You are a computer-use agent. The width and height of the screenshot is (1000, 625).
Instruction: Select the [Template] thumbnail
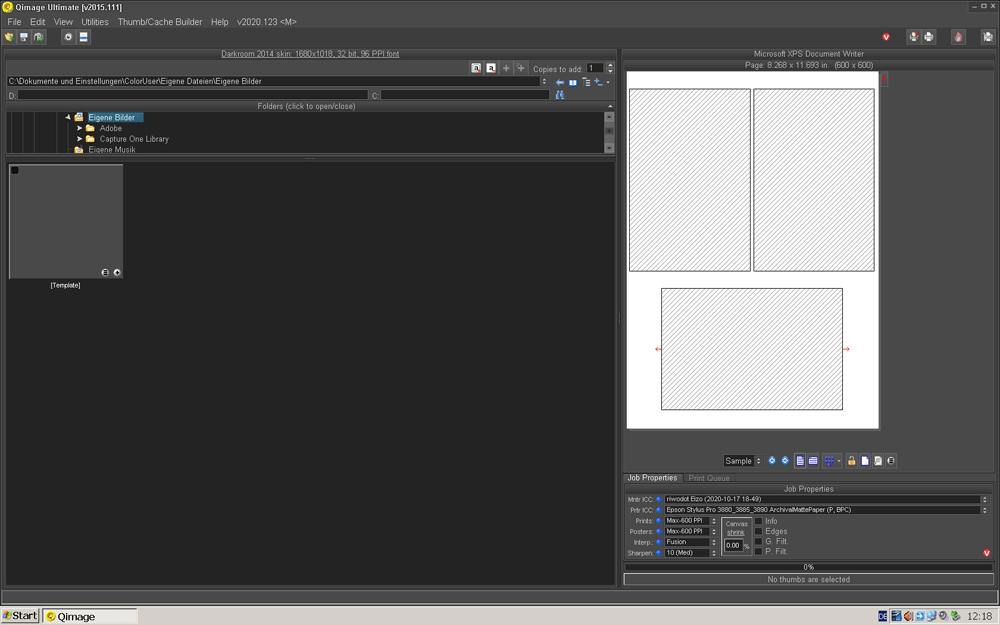pos(66,222)
